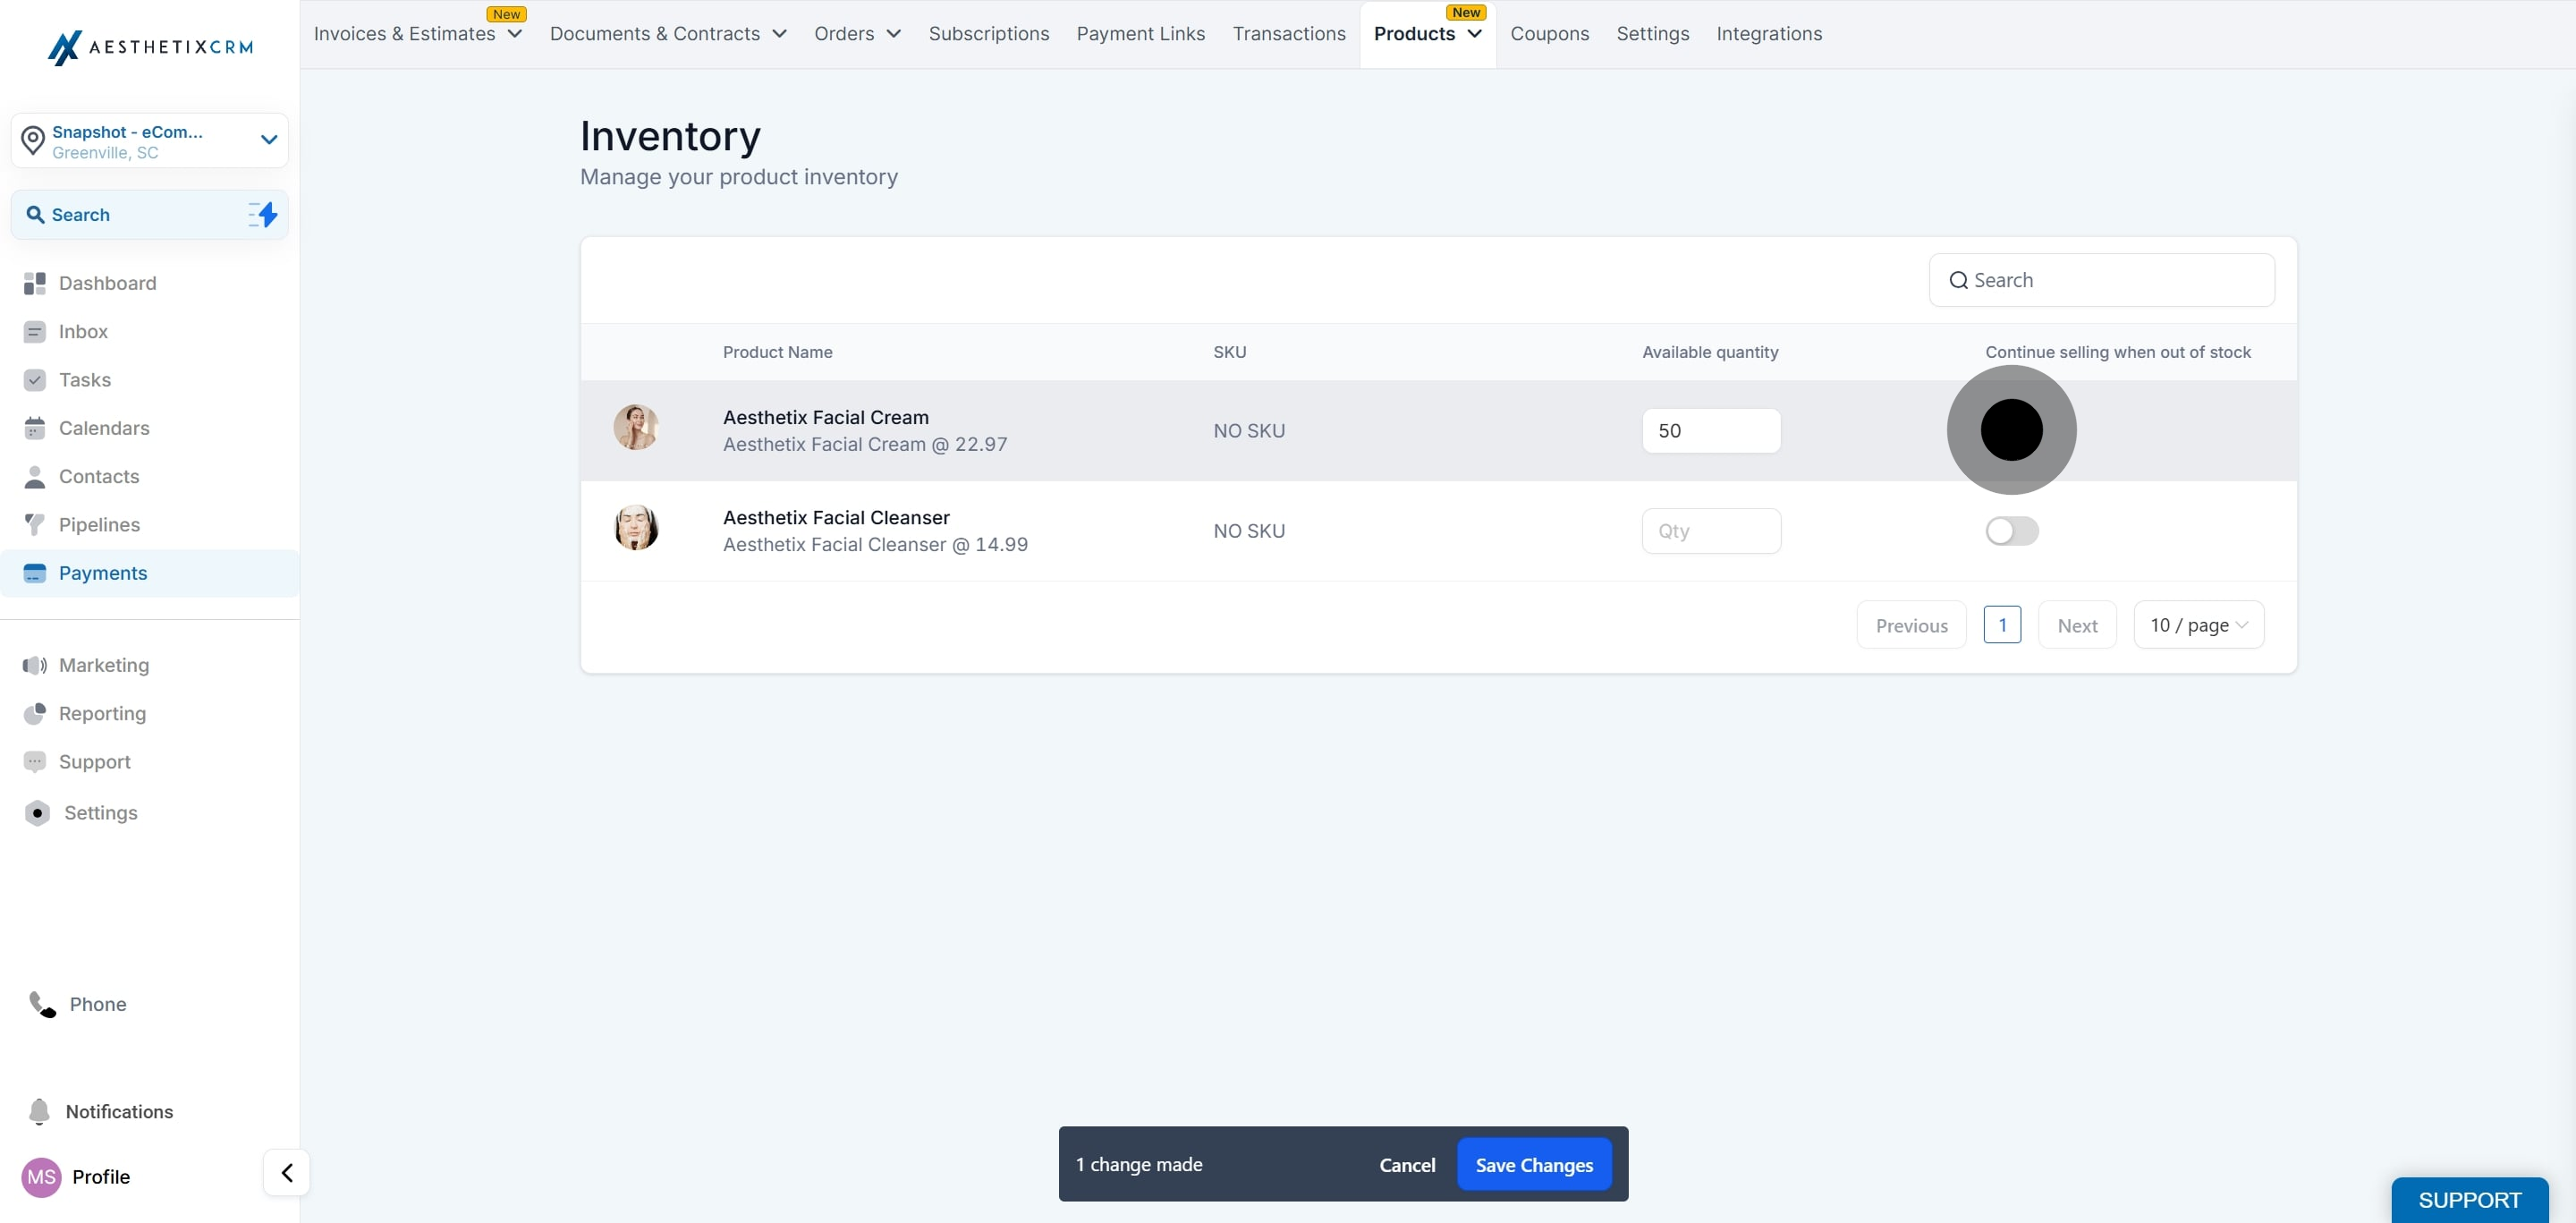Click the Previous page button
This screenshot has height=1223, width=2576.
click(x=1911, y=625)
